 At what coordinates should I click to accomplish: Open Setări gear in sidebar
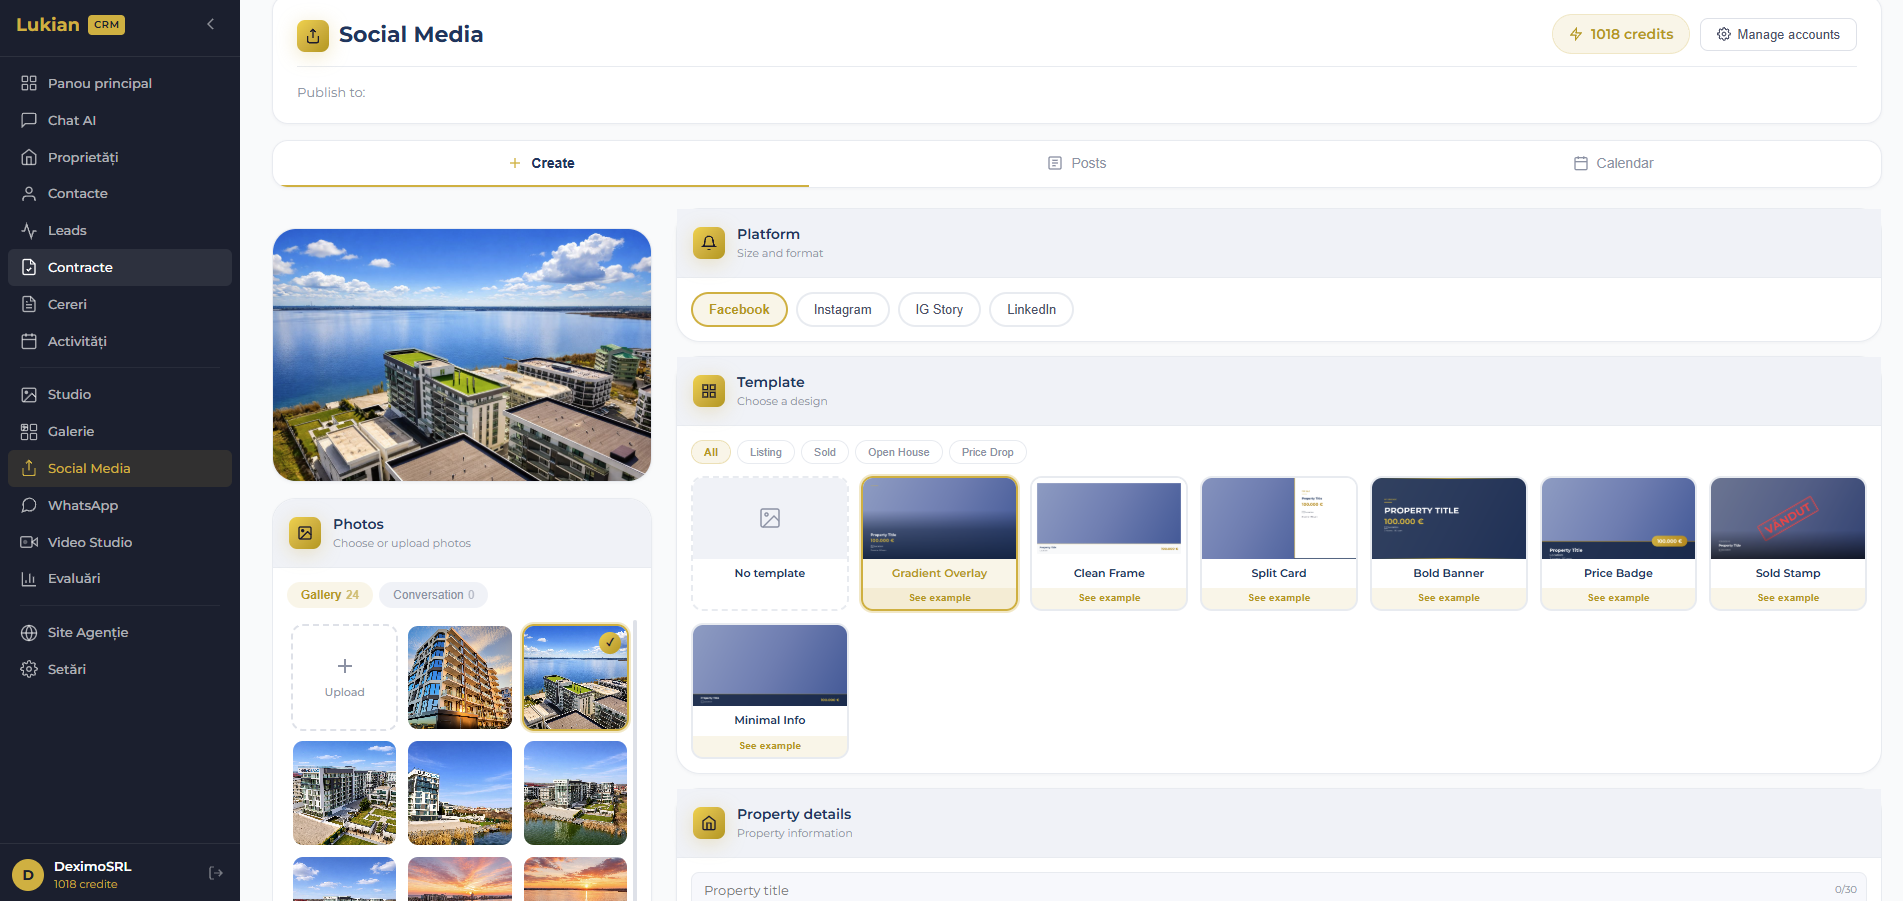tap(30, 669)
